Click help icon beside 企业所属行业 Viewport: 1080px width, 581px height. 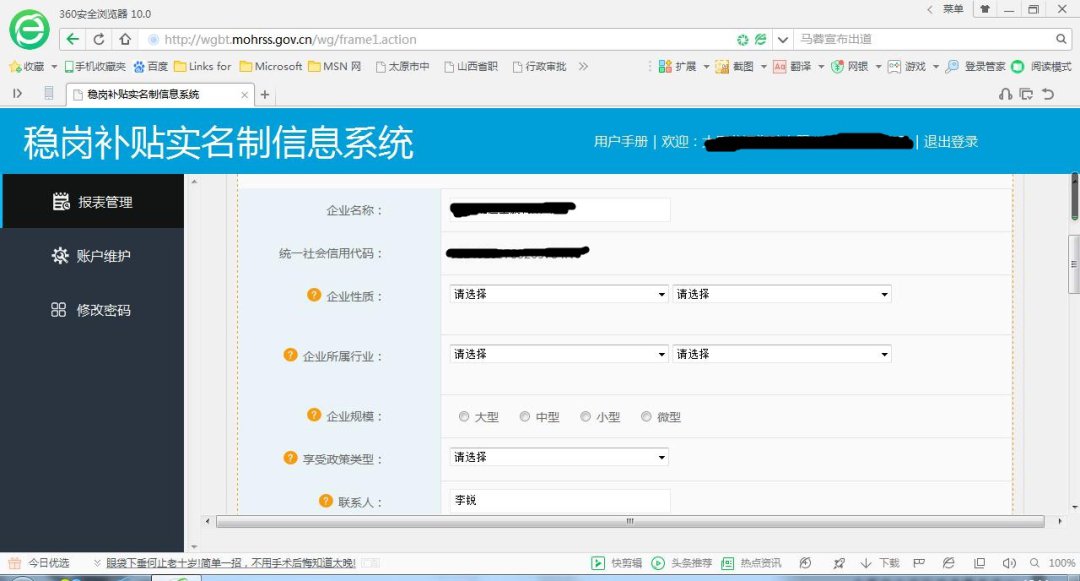tap(291, 355)
